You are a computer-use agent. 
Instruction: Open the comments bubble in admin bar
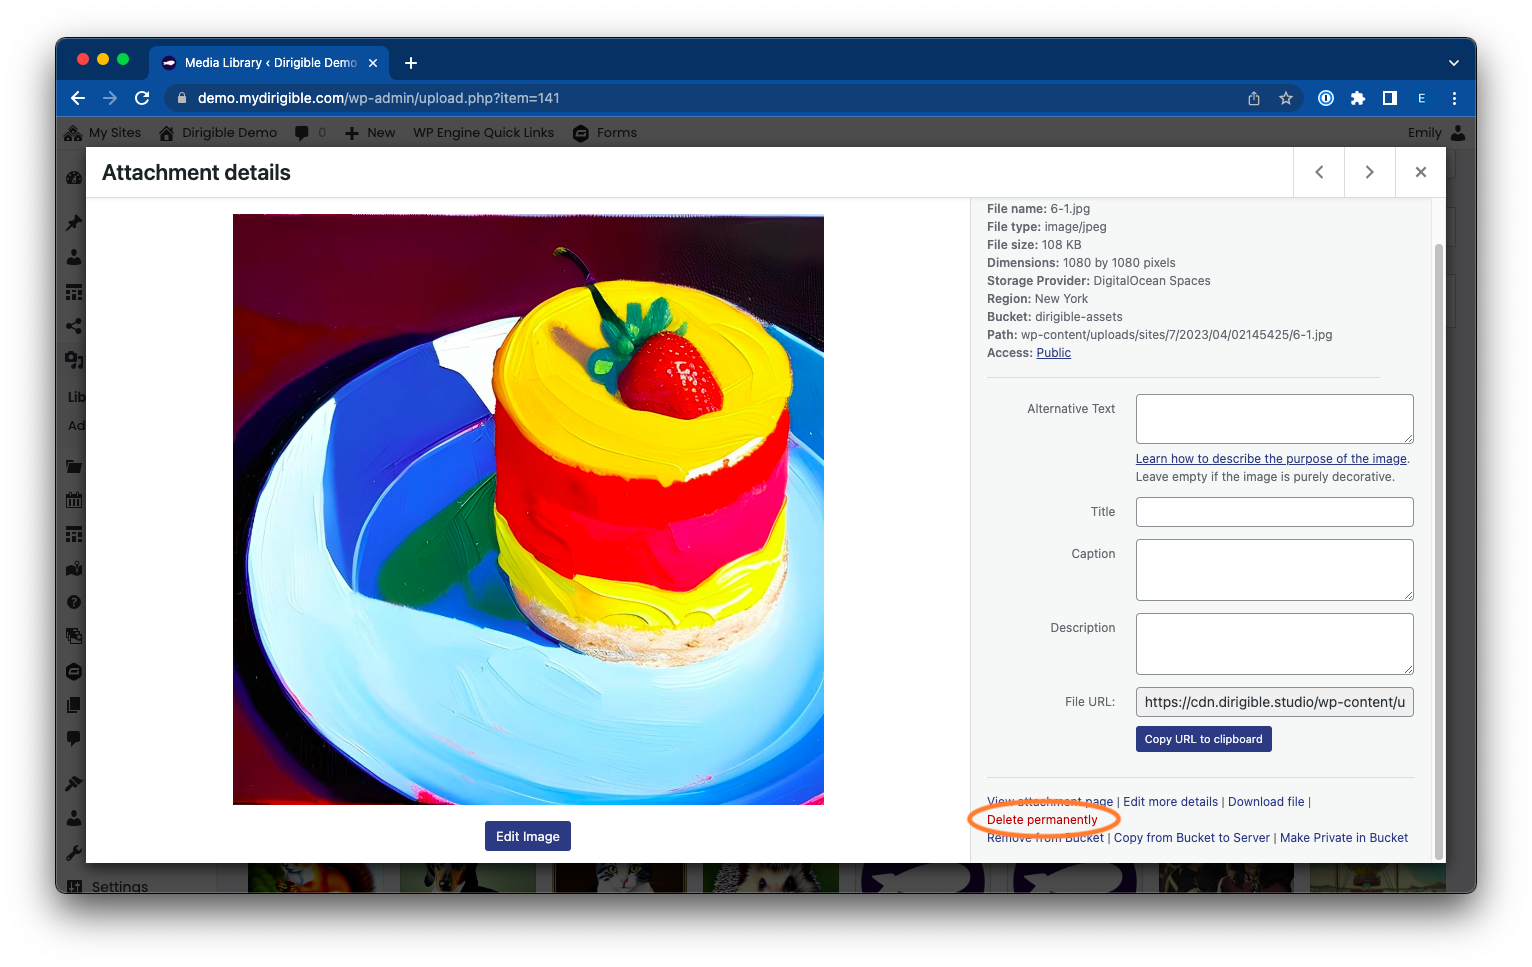(310, 132)
